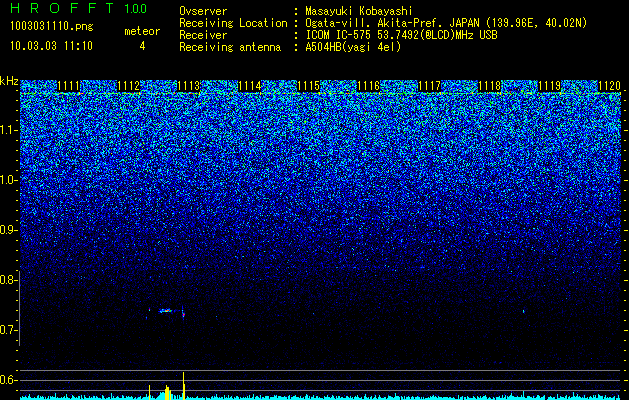
Task: Click the meteor count label
Action: [x=142, y=31]
